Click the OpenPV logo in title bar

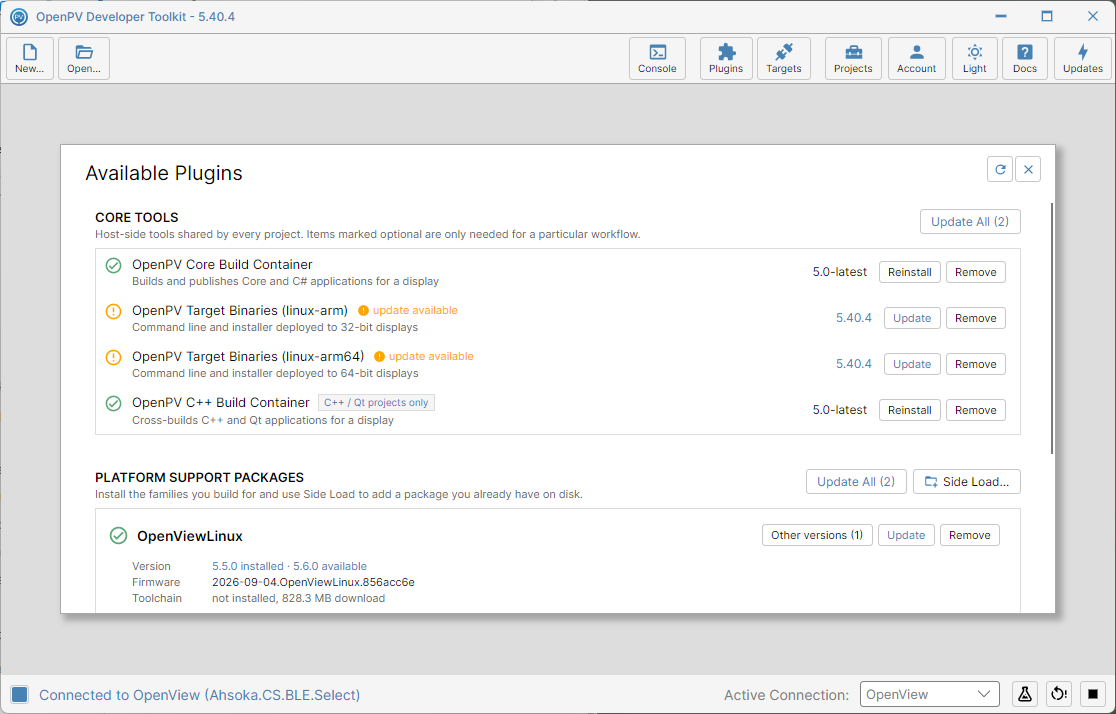(x=19, y=16)
